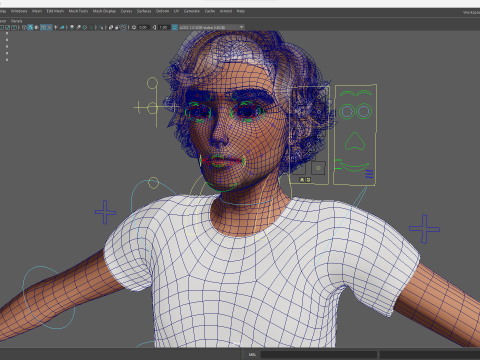Select the small yellow circle above left shoulder
Image resolution: width=480 pixels, height=360 pixels.
153,183
